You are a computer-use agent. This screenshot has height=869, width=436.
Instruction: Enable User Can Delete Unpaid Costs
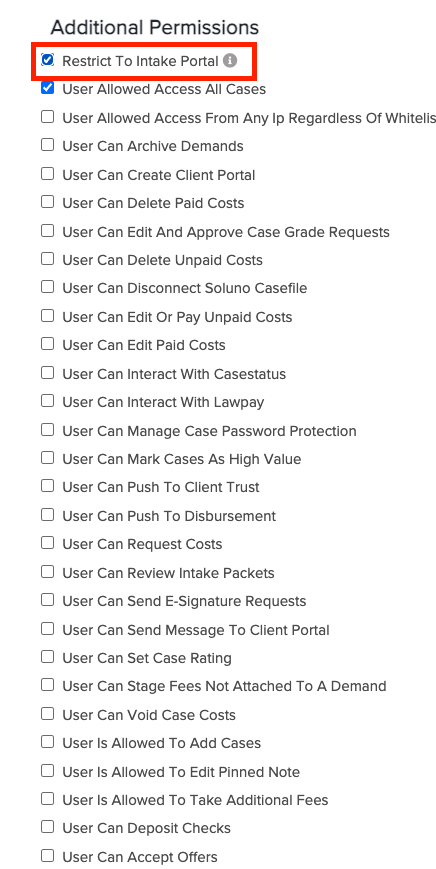pyautogui.click(x=48, y=259)
